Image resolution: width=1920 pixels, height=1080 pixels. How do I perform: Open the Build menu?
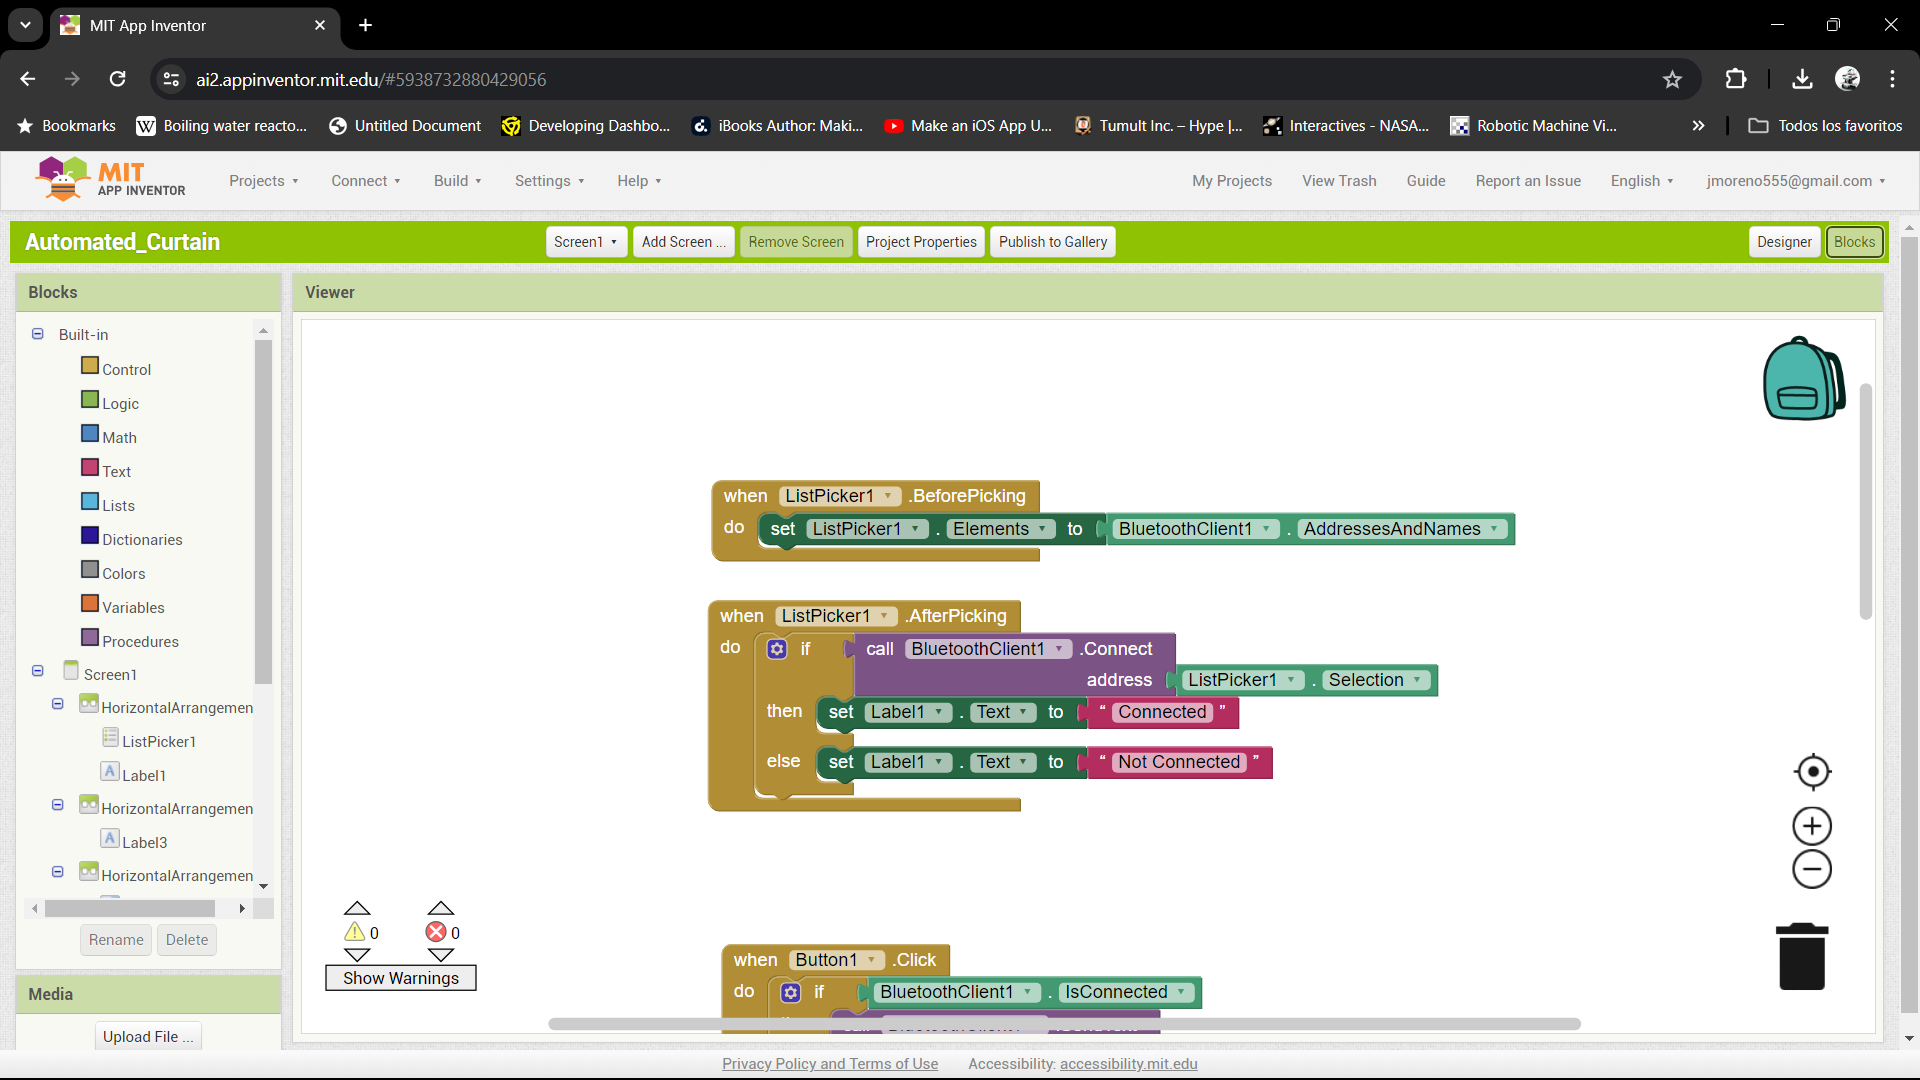(x=457, y=181)
